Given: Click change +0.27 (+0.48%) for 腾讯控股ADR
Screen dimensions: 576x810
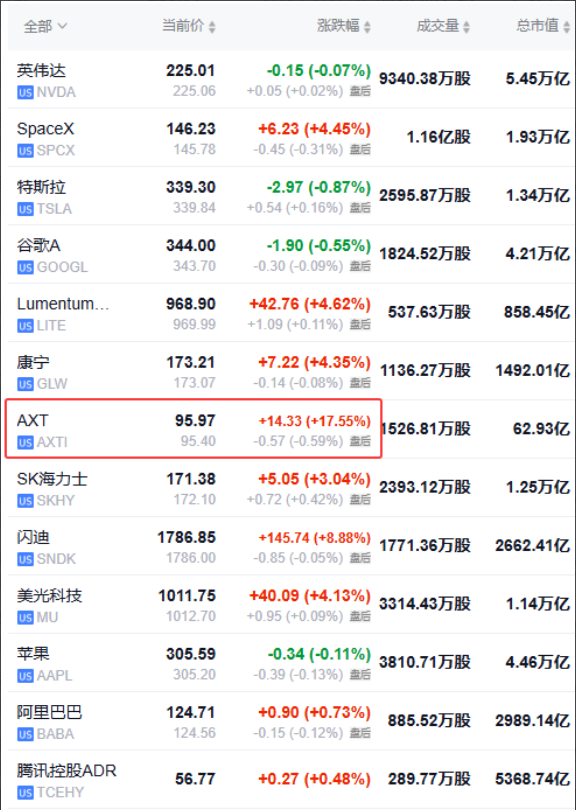Looking at the screenshot, I should (x=315, y=779).
